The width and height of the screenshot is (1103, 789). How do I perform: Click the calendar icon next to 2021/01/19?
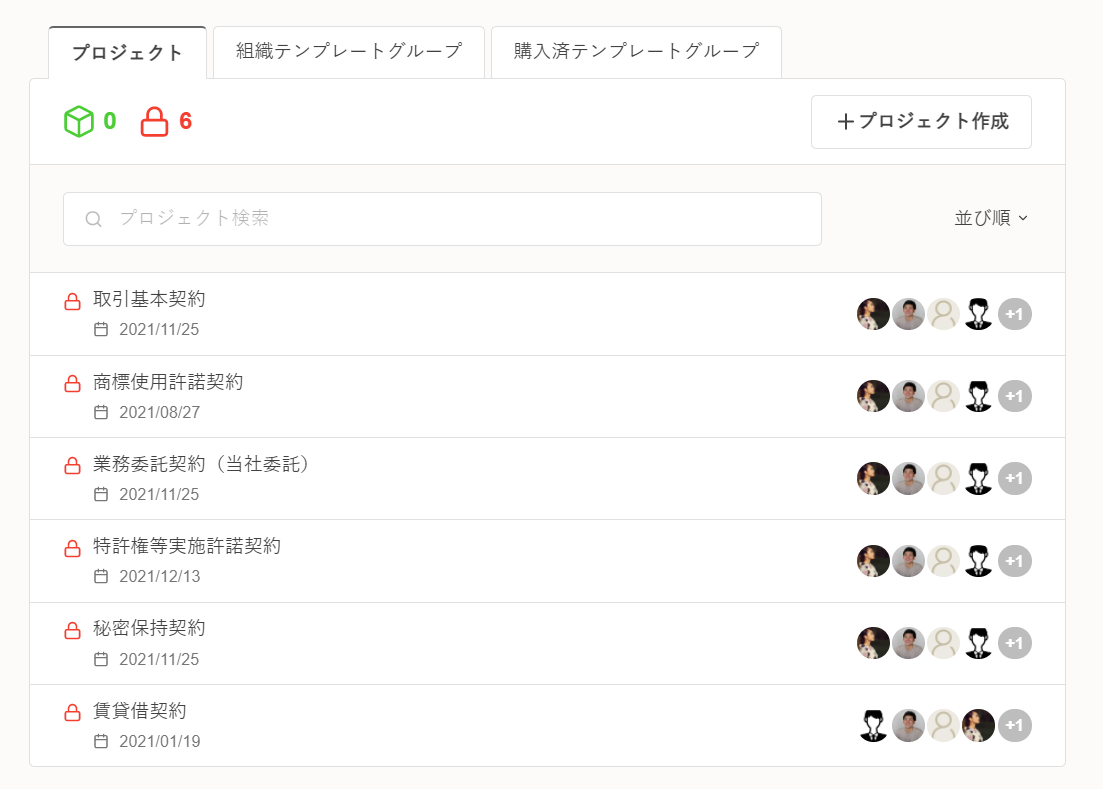[100, 741]
